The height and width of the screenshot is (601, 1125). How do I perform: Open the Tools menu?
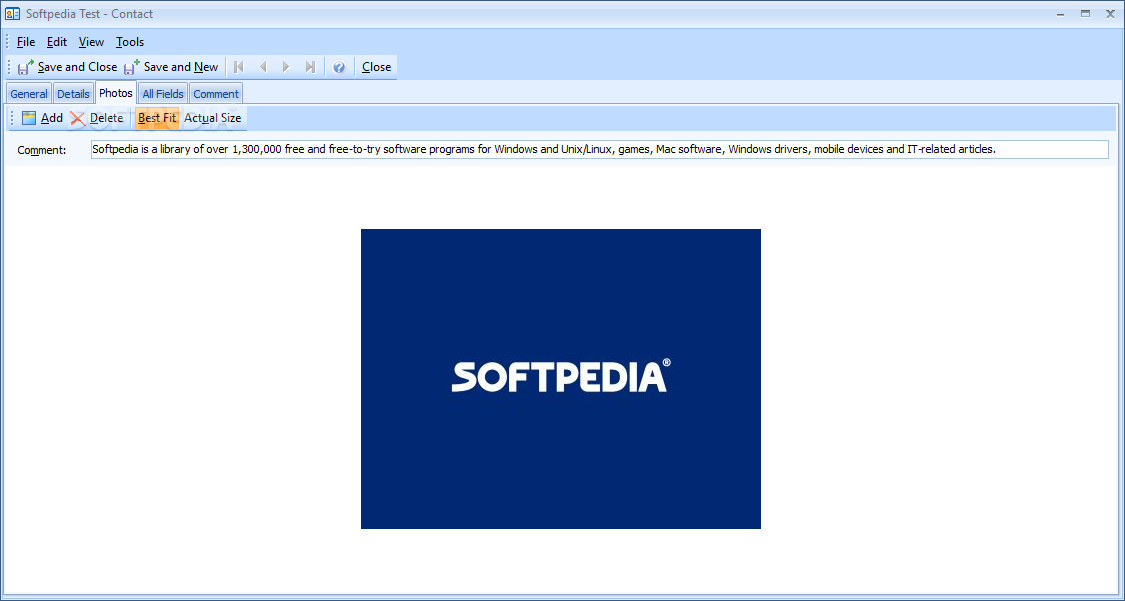click(x=130, y=42)
